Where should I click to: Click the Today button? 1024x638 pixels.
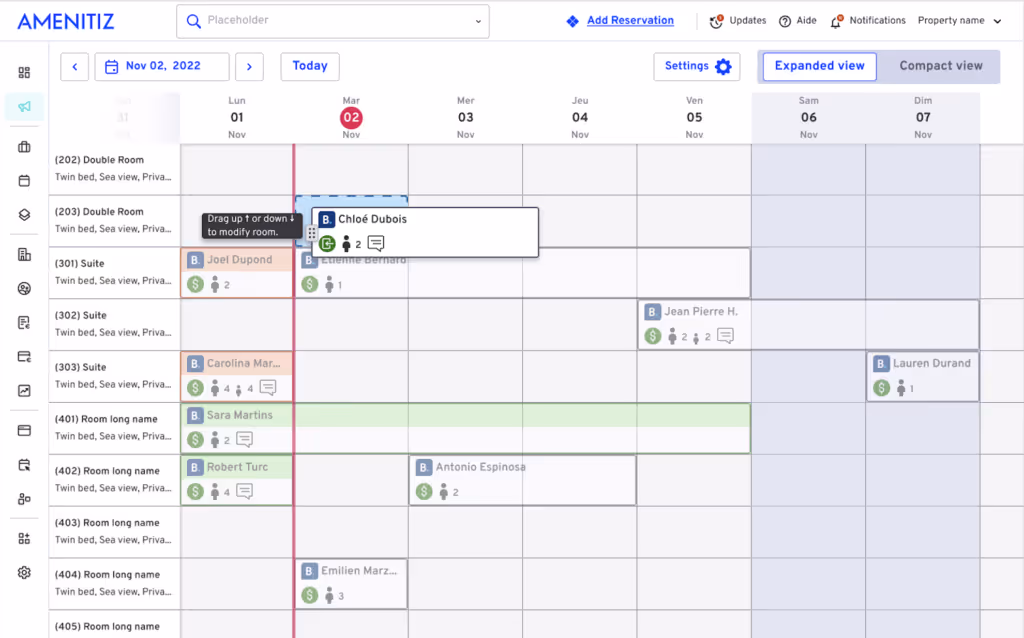tap(310, 67)
